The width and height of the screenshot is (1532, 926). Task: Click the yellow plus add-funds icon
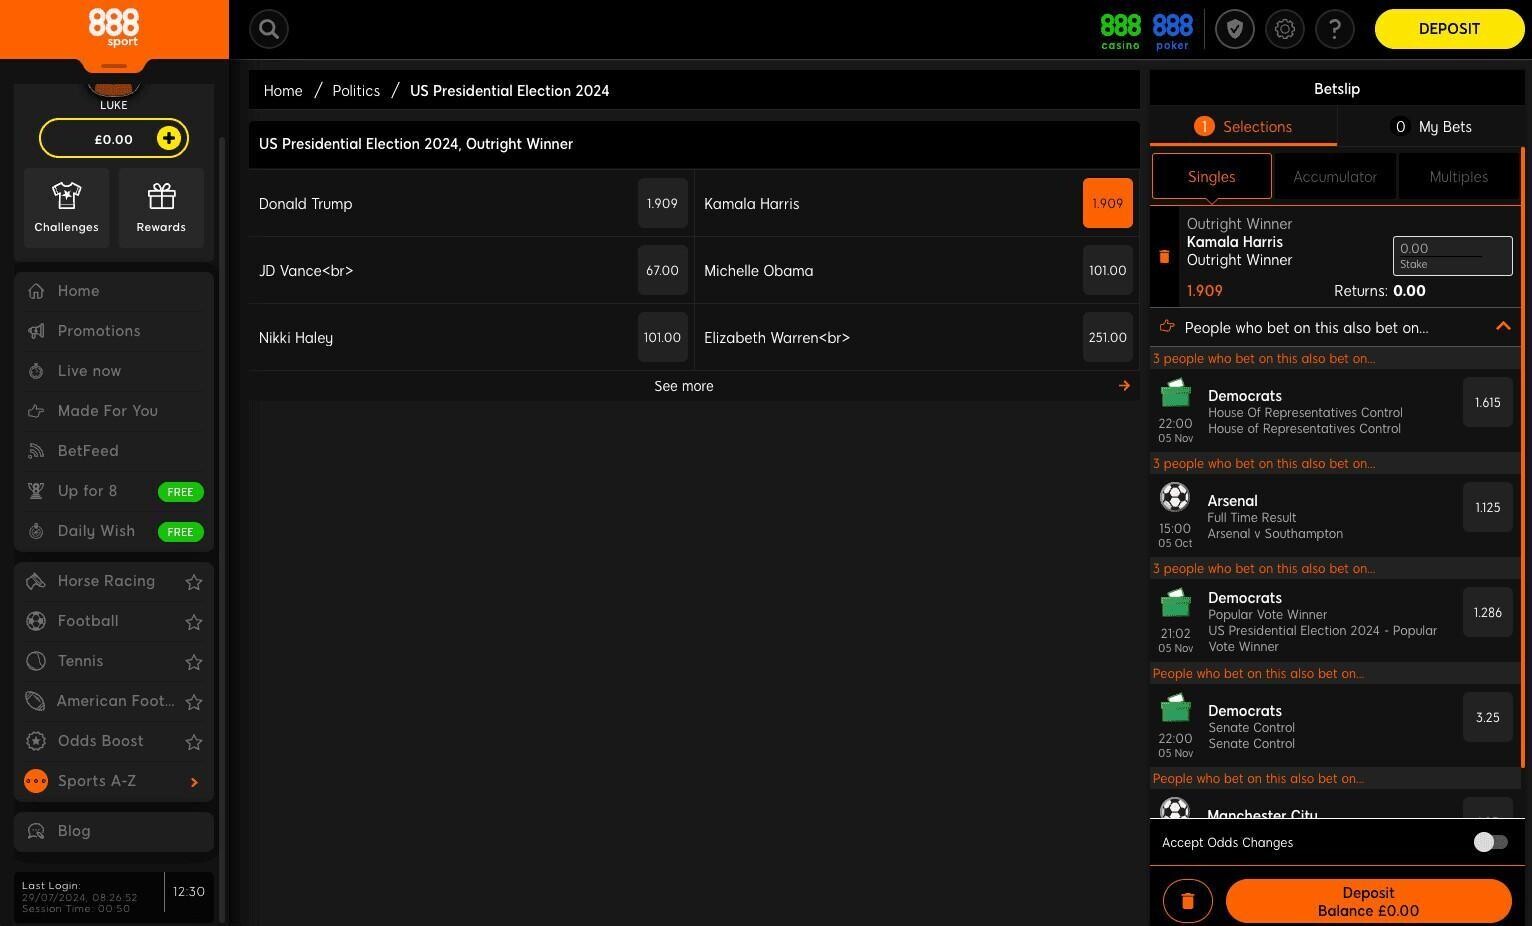(x=169, y=138)
